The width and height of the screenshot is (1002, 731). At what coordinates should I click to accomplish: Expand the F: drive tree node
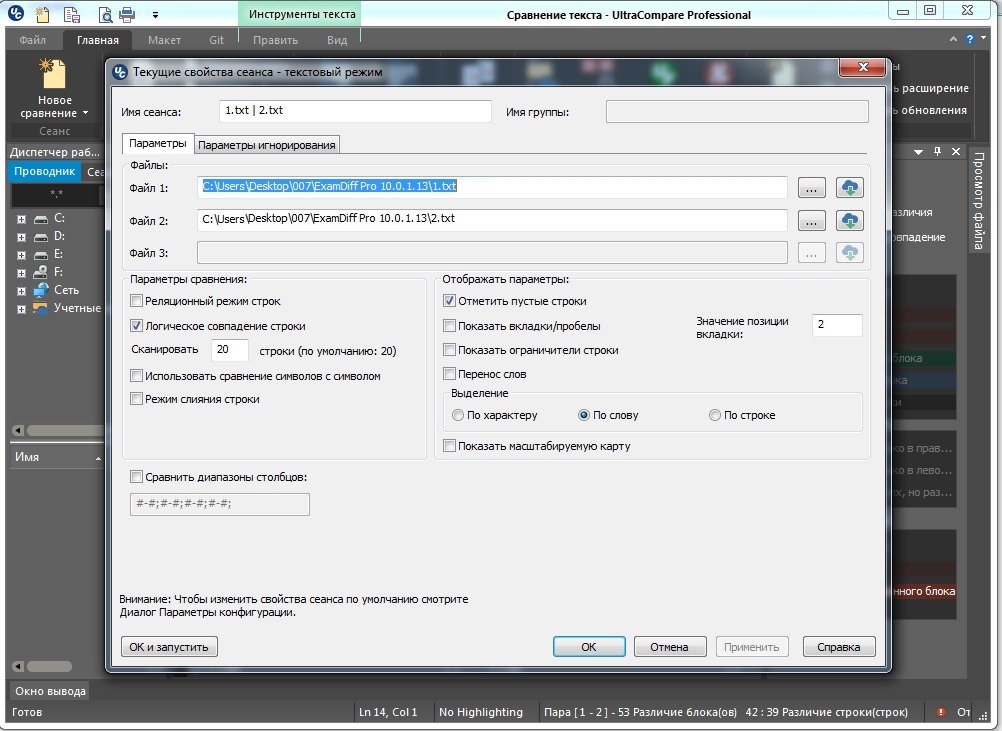pos(21,273)
